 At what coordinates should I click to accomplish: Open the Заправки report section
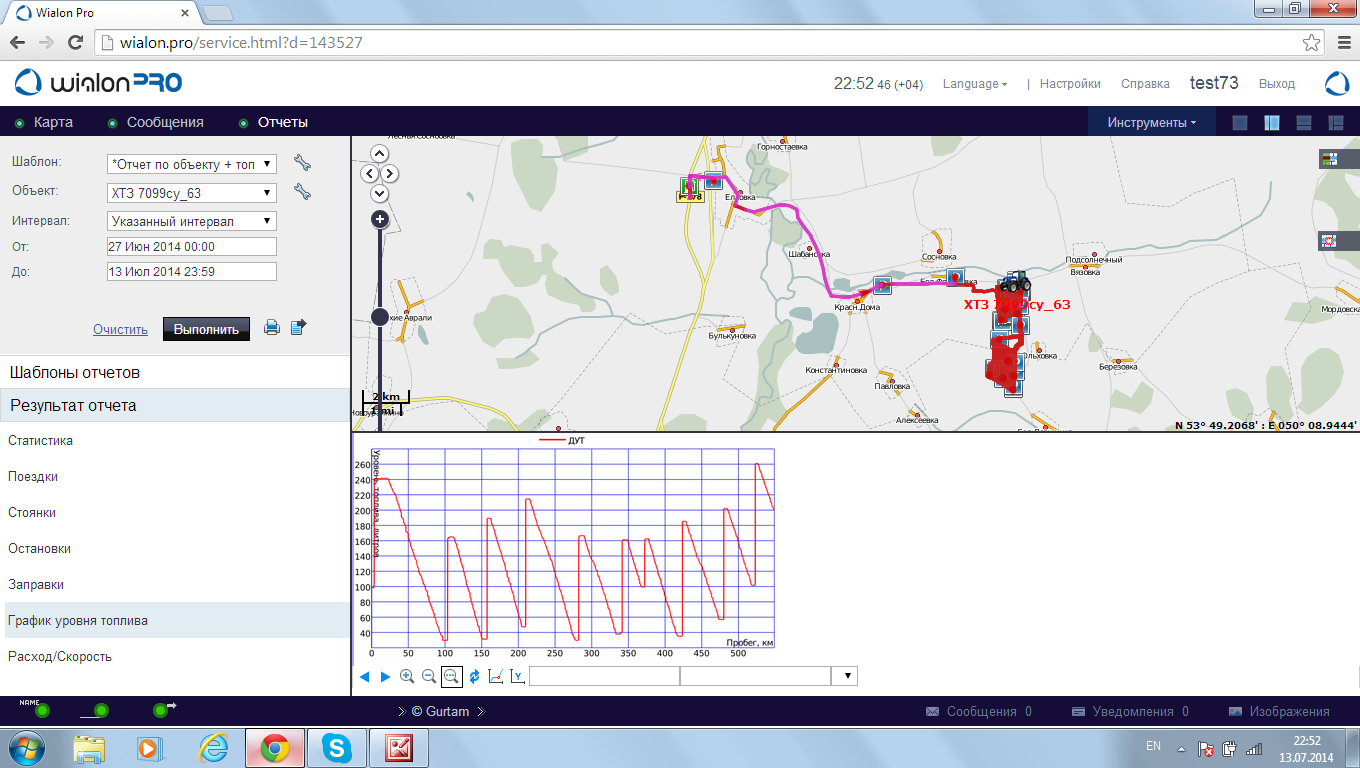[x=36, y=585]
